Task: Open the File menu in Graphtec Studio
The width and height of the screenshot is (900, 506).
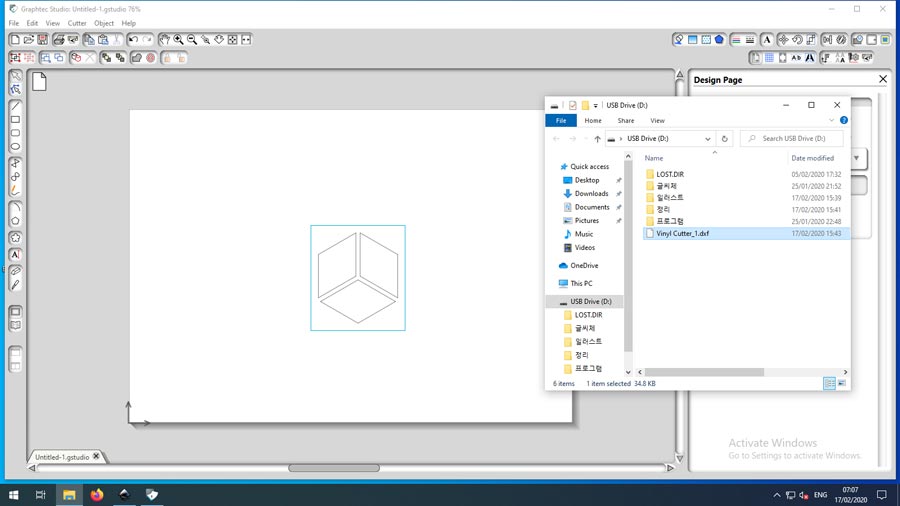Action: [x=14, y=24]
